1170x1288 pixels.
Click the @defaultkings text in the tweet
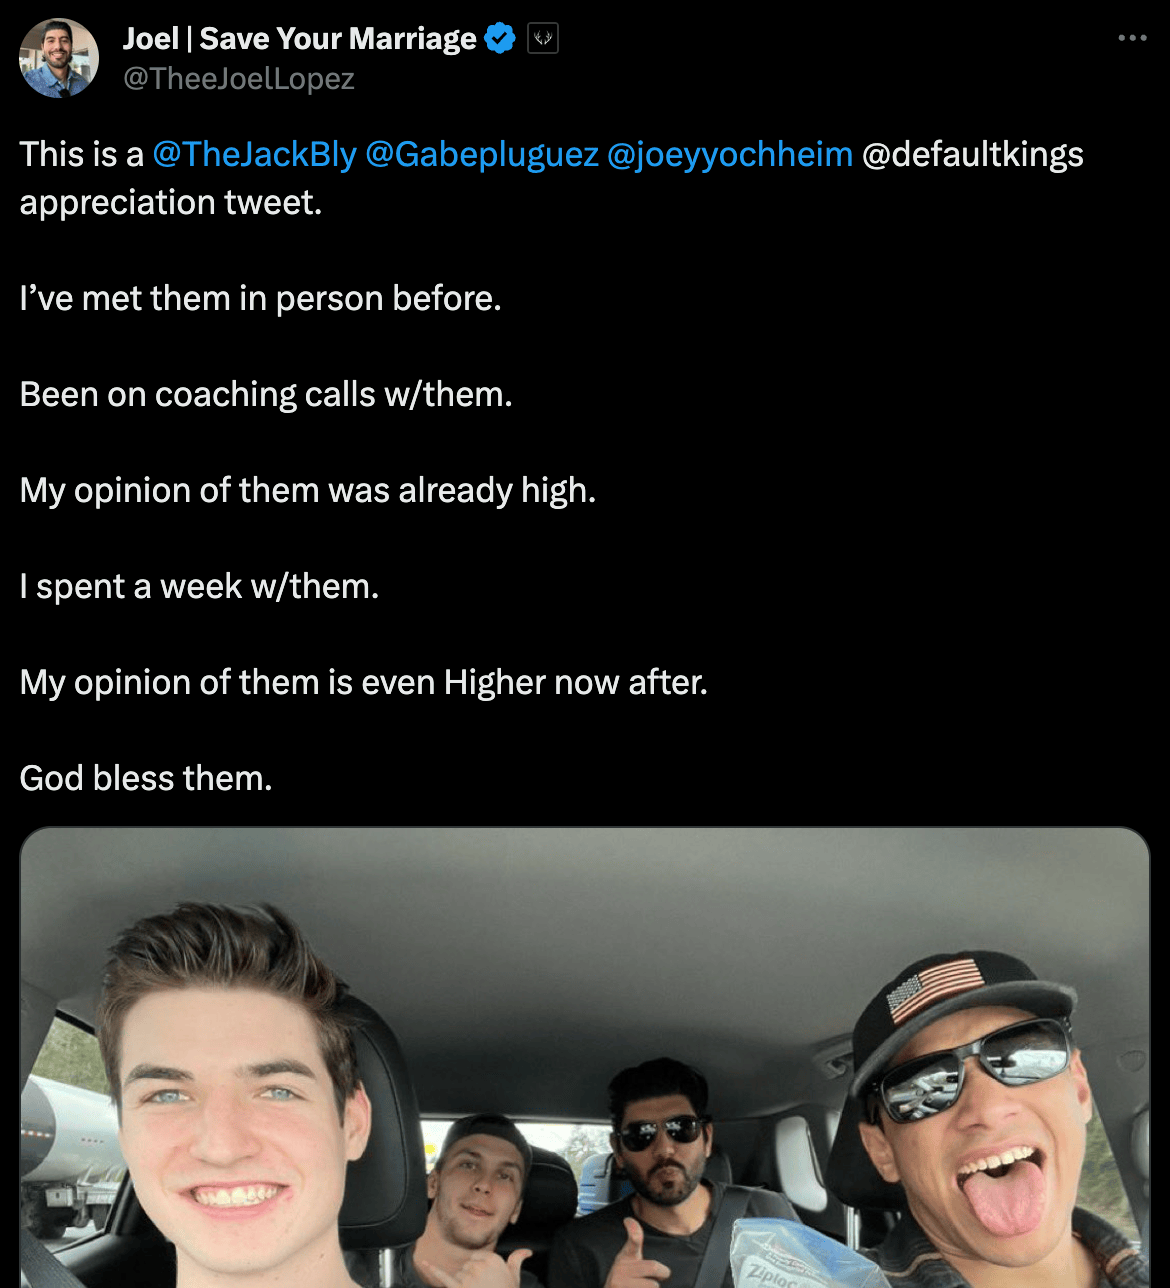(x=972, y=154)
